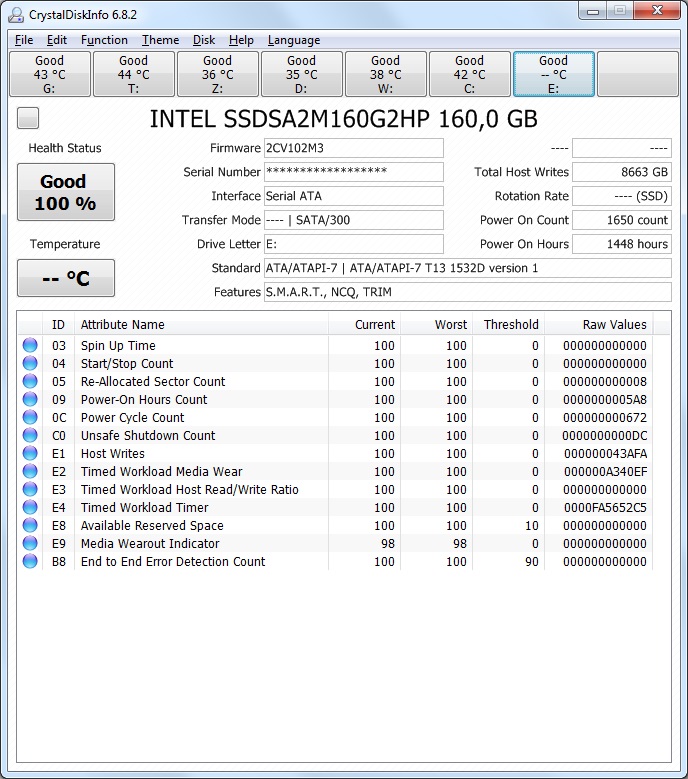The width and height of the screenshot is (688, 779).
Task: Open the Edit menu
Action: point(57,40)
